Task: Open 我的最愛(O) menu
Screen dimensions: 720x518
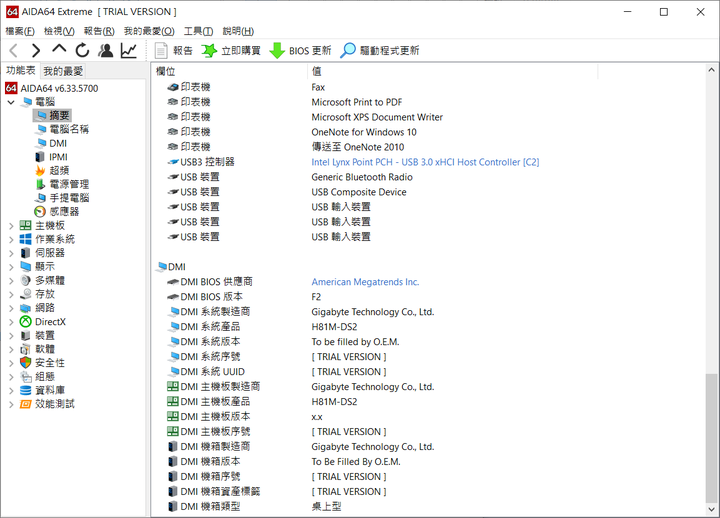Action: click(149, 31)
